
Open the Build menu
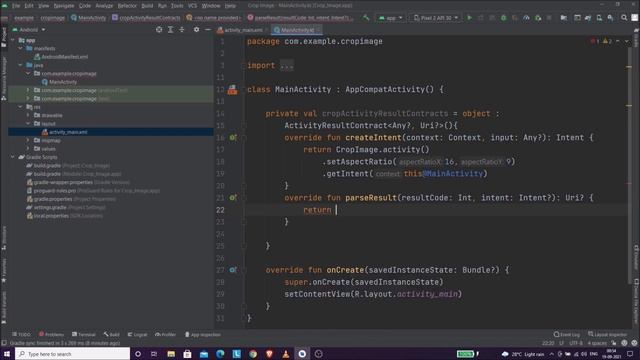pyautogui.click(x=147, y=6)
